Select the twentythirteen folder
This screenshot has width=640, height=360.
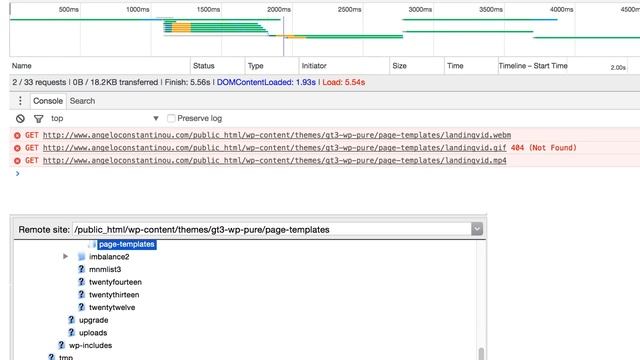(x=114, y=295)
